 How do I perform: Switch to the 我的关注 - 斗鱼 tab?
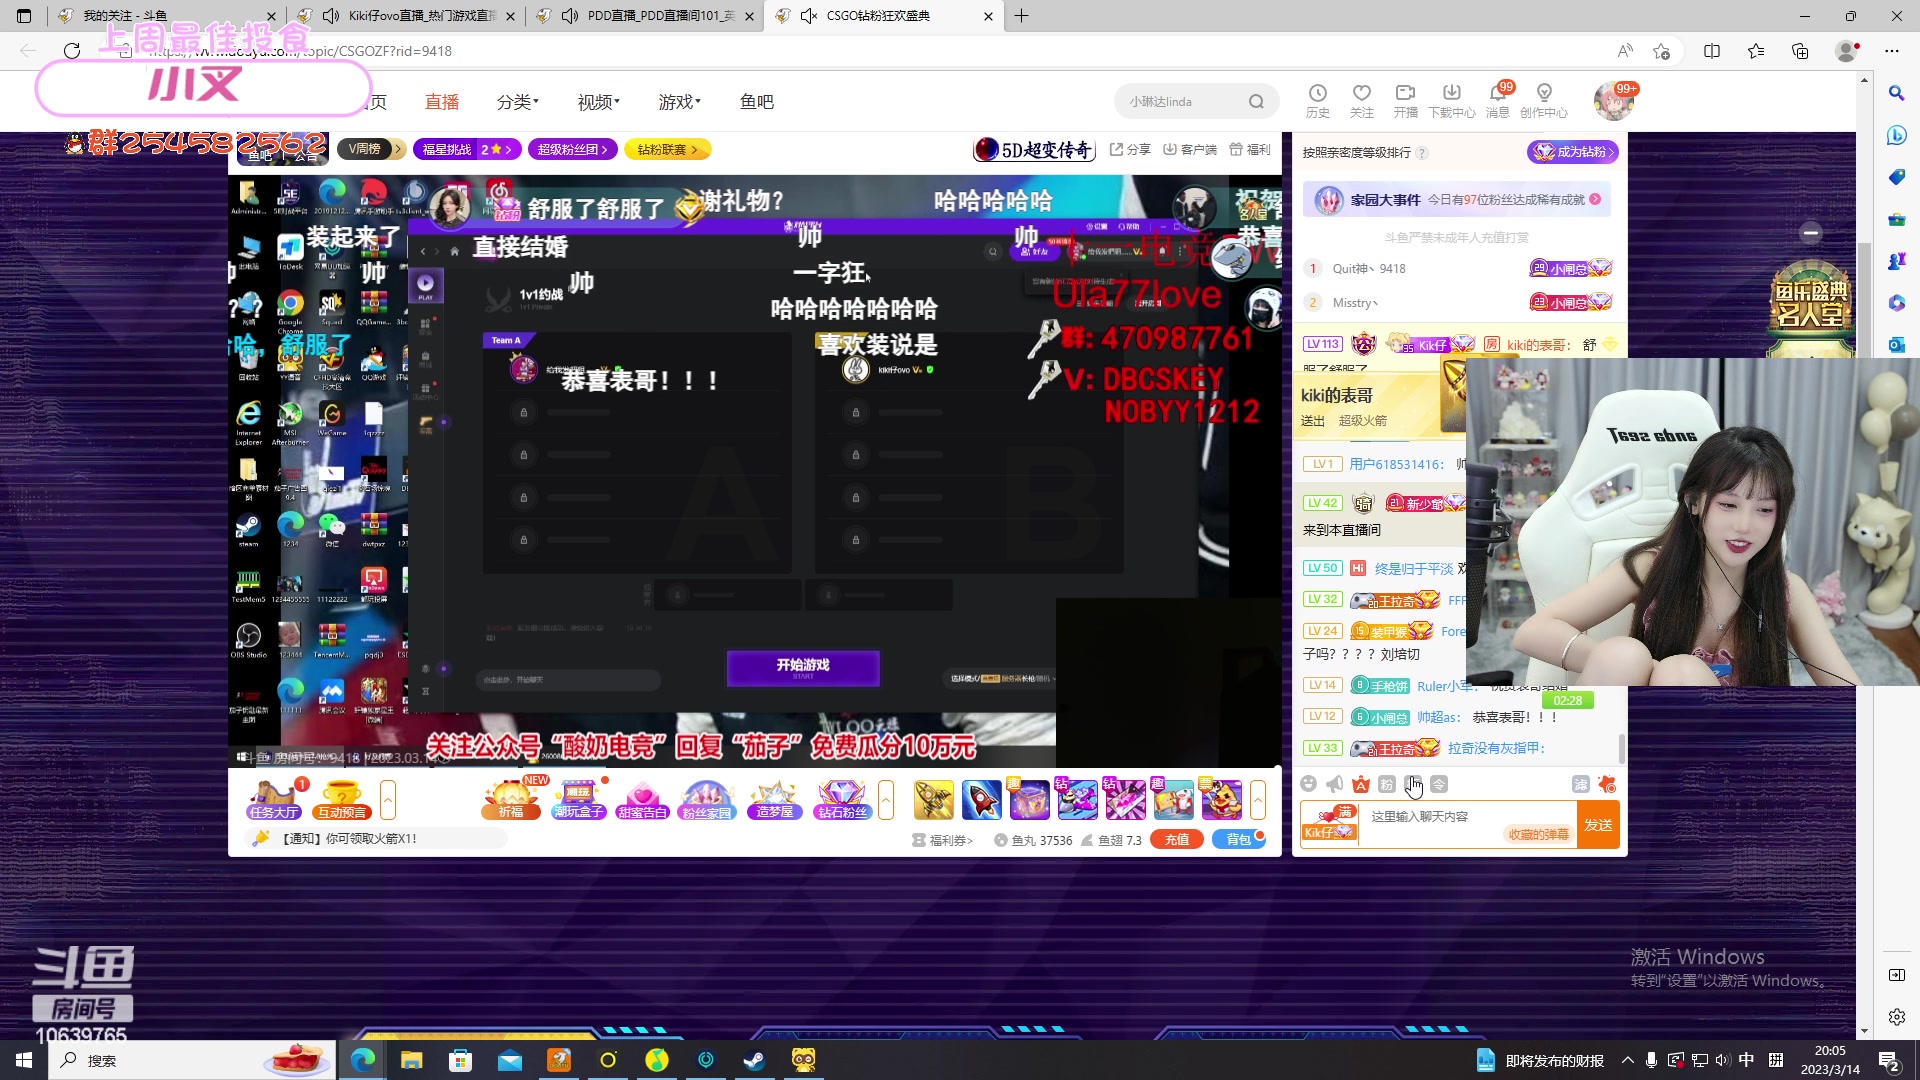(167, 16)
